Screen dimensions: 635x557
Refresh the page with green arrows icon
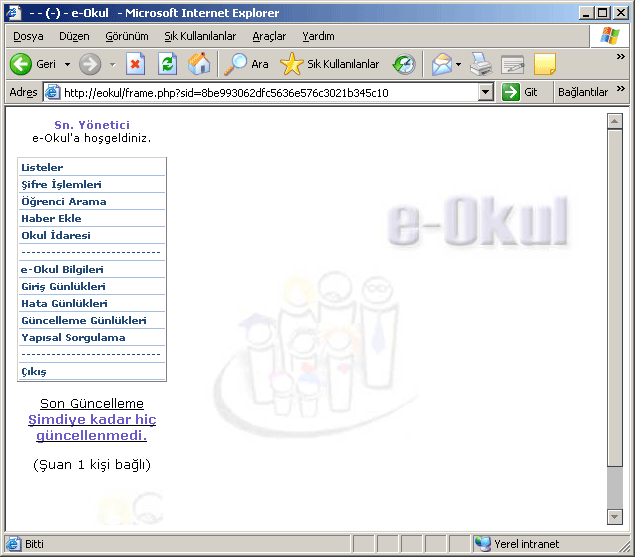(167, 64)
